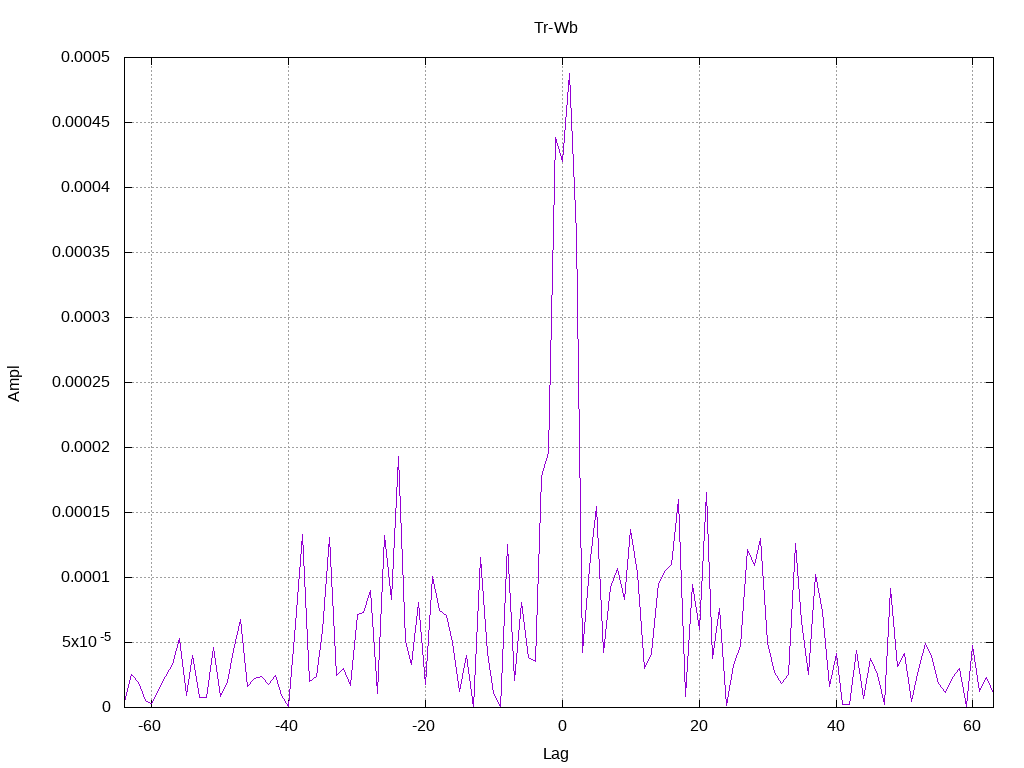The width and height of the screenshot is (1024, 768).
Task: Click x-axis tick label 40
Action: 836,726
